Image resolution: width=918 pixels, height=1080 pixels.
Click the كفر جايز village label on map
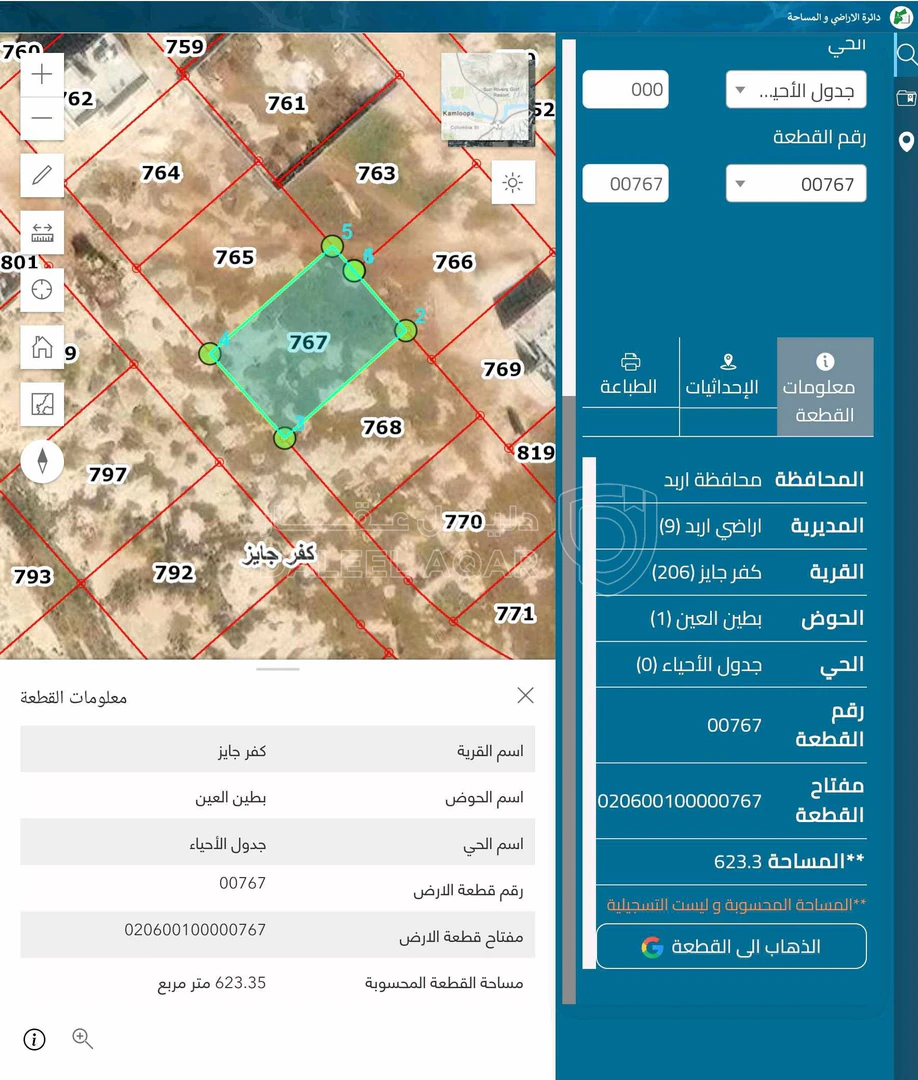[x=278, y=554]
